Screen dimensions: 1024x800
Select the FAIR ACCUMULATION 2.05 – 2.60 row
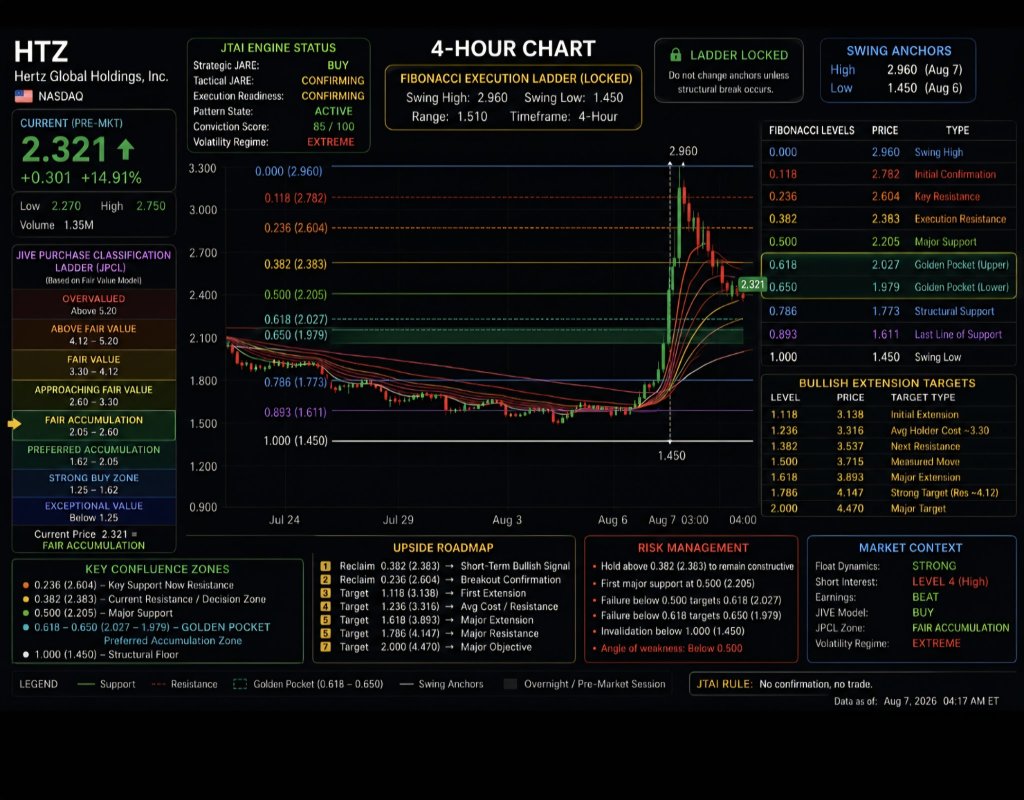tap(94, 425)
